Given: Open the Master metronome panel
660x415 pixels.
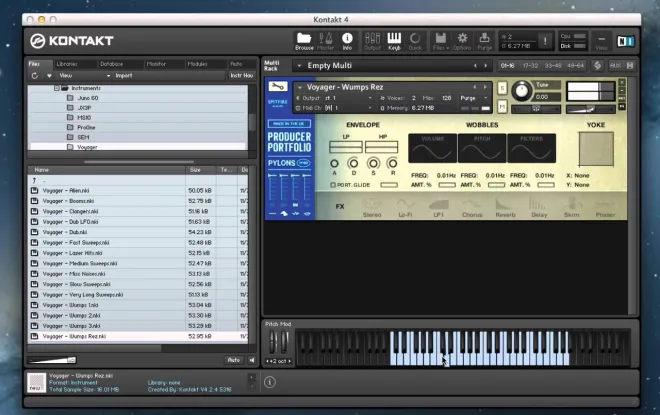Looking at the screenshot, I should 325,41.
